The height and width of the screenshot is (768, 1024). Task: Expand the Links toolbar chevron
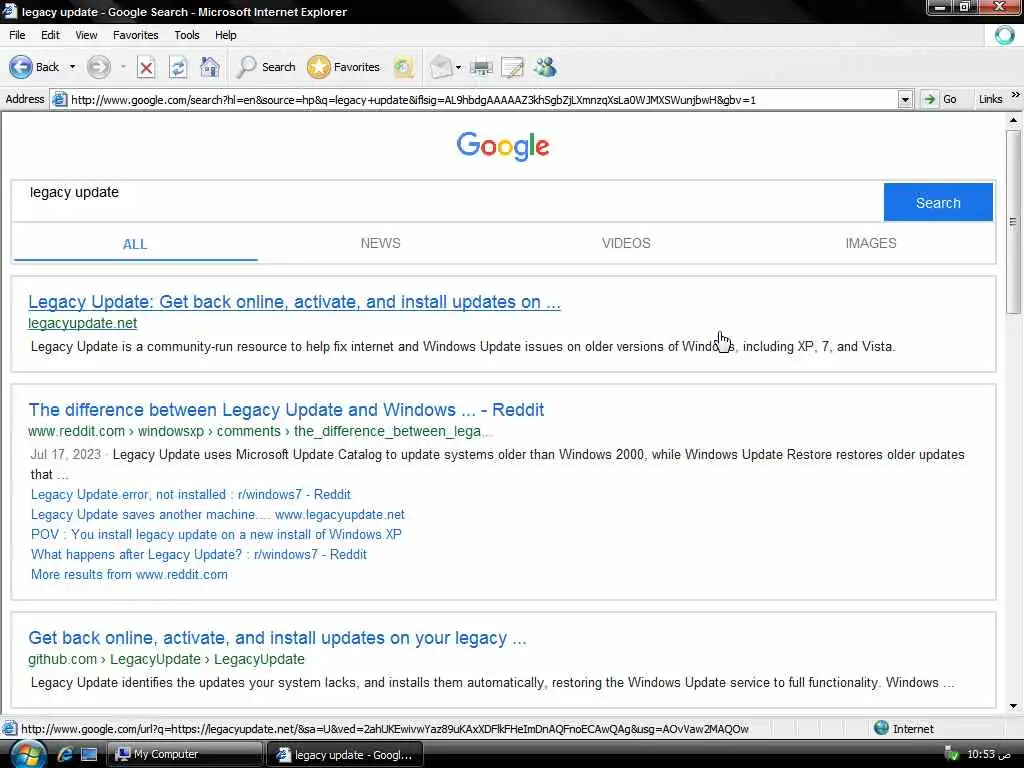1016,95
